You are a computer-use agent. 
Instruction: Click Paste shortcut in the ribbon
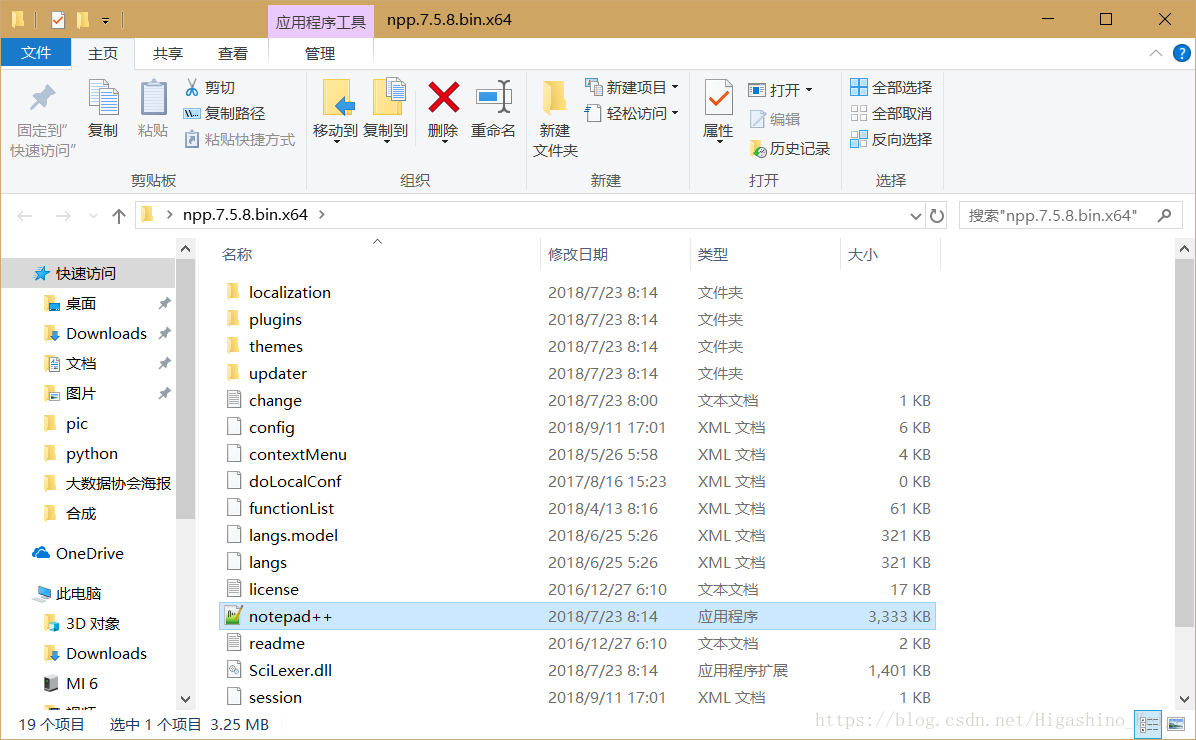(240, 140)
